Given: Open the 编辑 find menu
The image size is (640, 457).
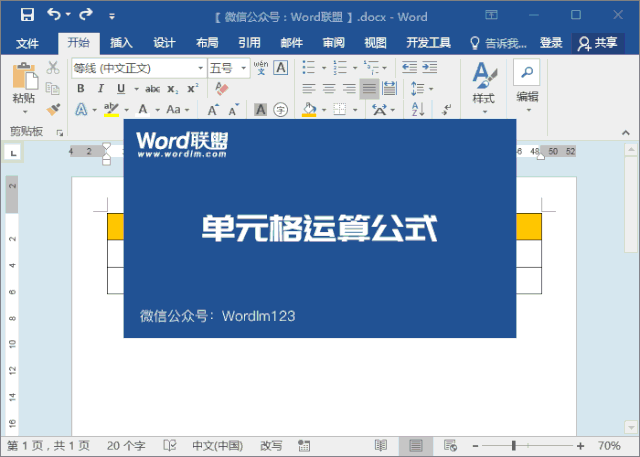Looking at the screenshot, I should click(527, 87).
